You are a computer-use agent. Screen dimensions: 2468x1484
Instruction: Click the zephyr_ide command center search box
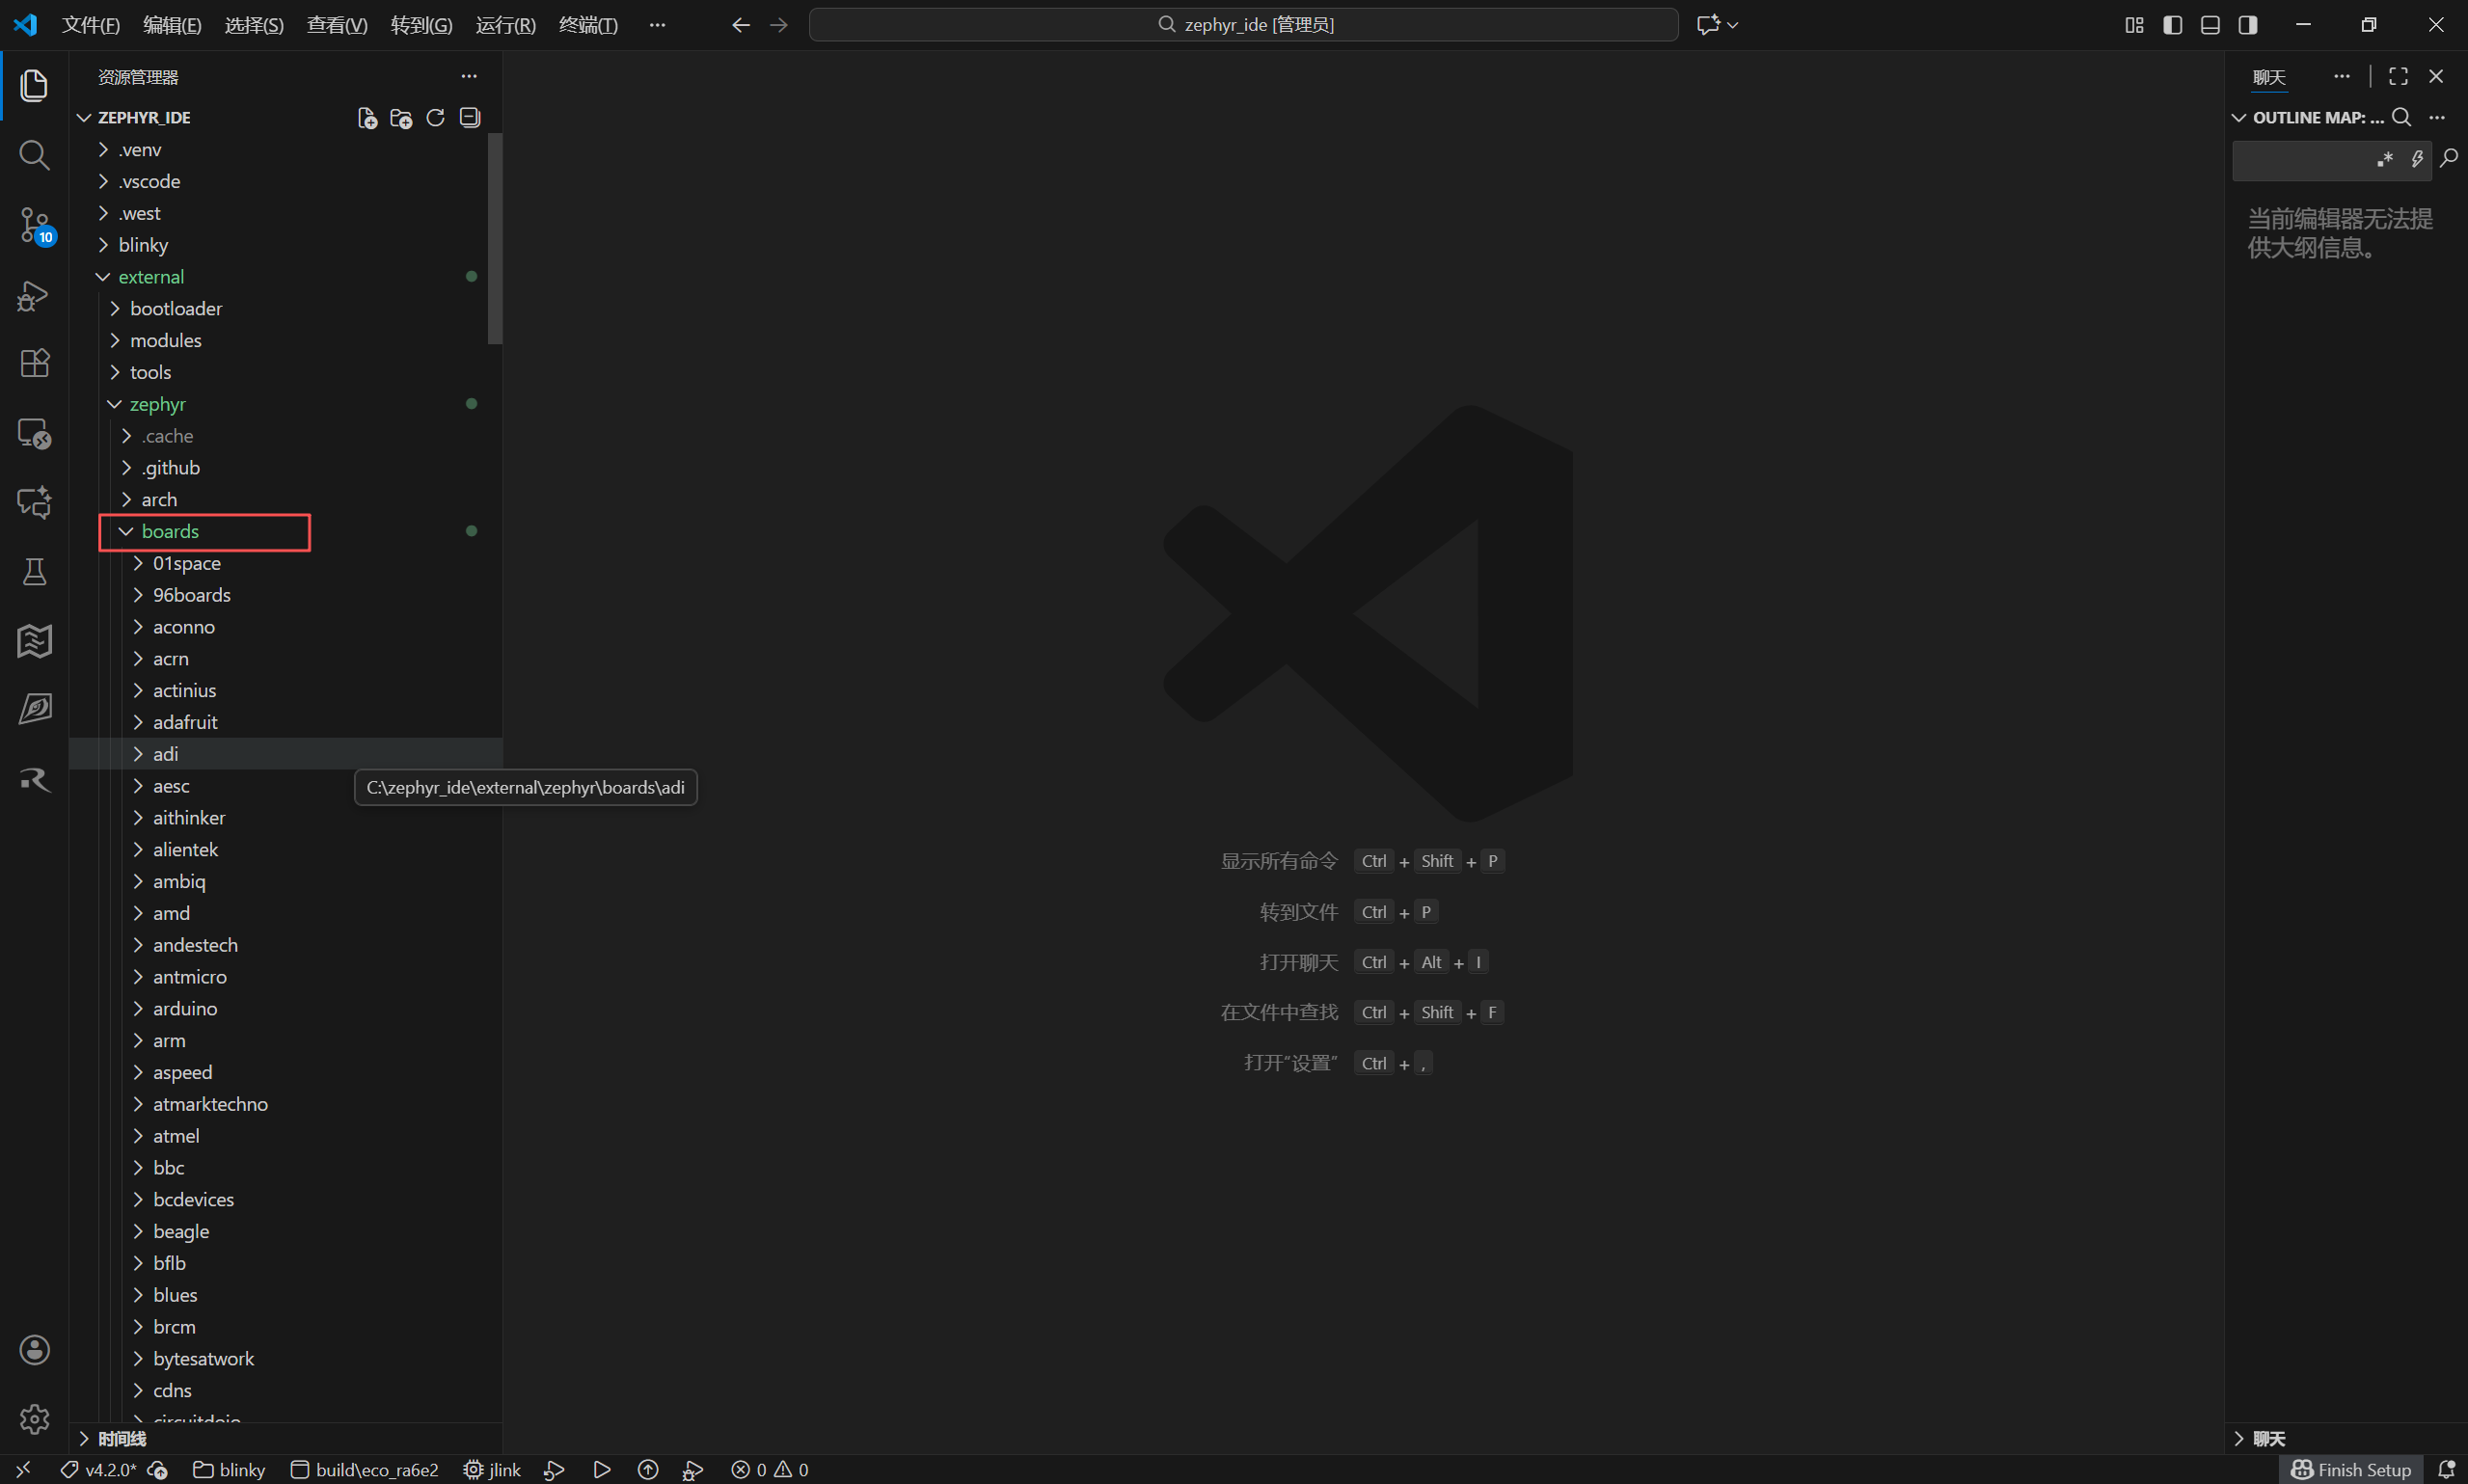(1243, 25)
